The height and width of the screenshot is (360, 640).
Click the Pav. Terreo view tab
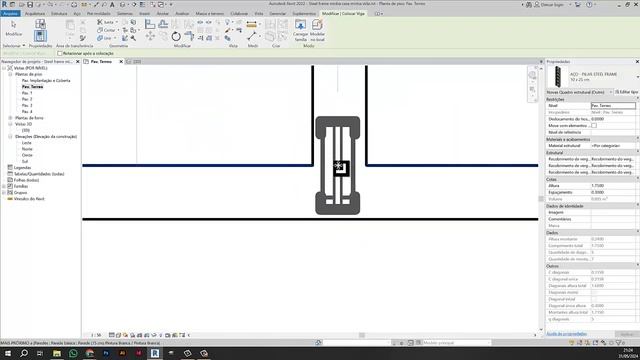tap(101, 62)
